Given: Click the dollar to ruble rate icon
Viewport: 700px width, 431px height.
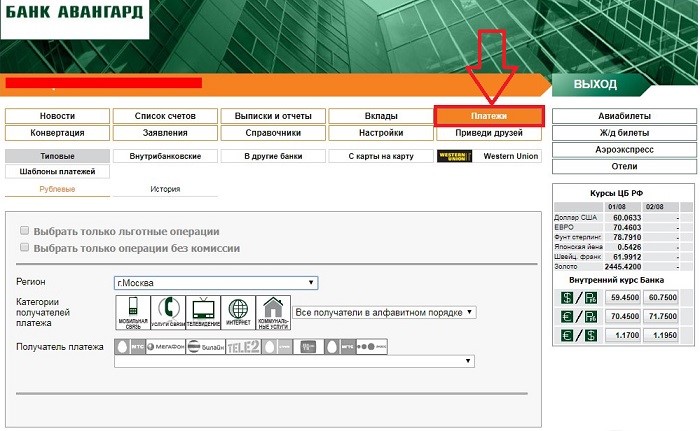Looking at the screenshot, I should [x=579, y=297].
